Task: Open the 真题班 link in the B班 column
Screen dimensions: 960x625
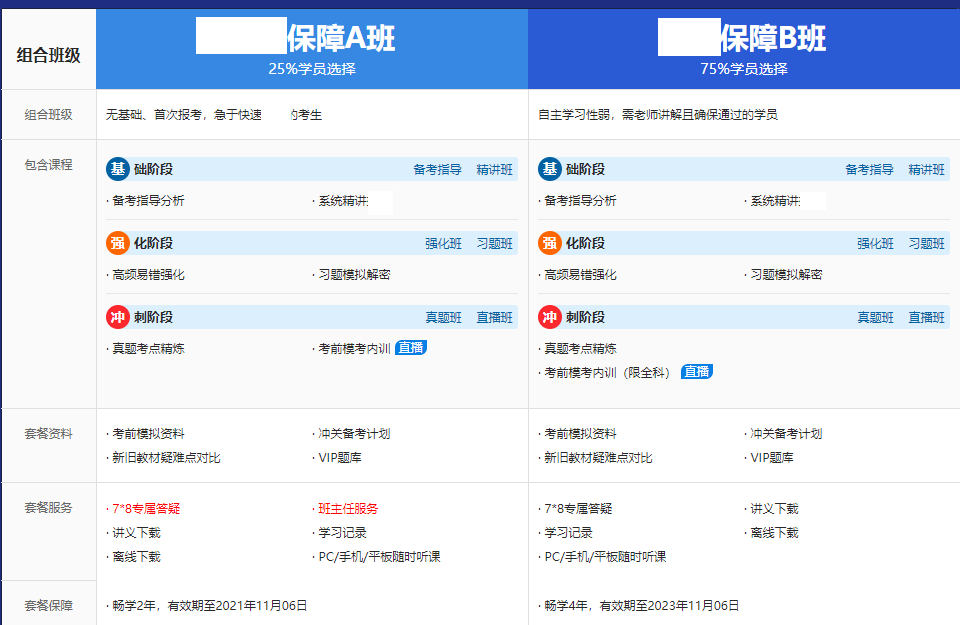Action: tap(876, 318)
